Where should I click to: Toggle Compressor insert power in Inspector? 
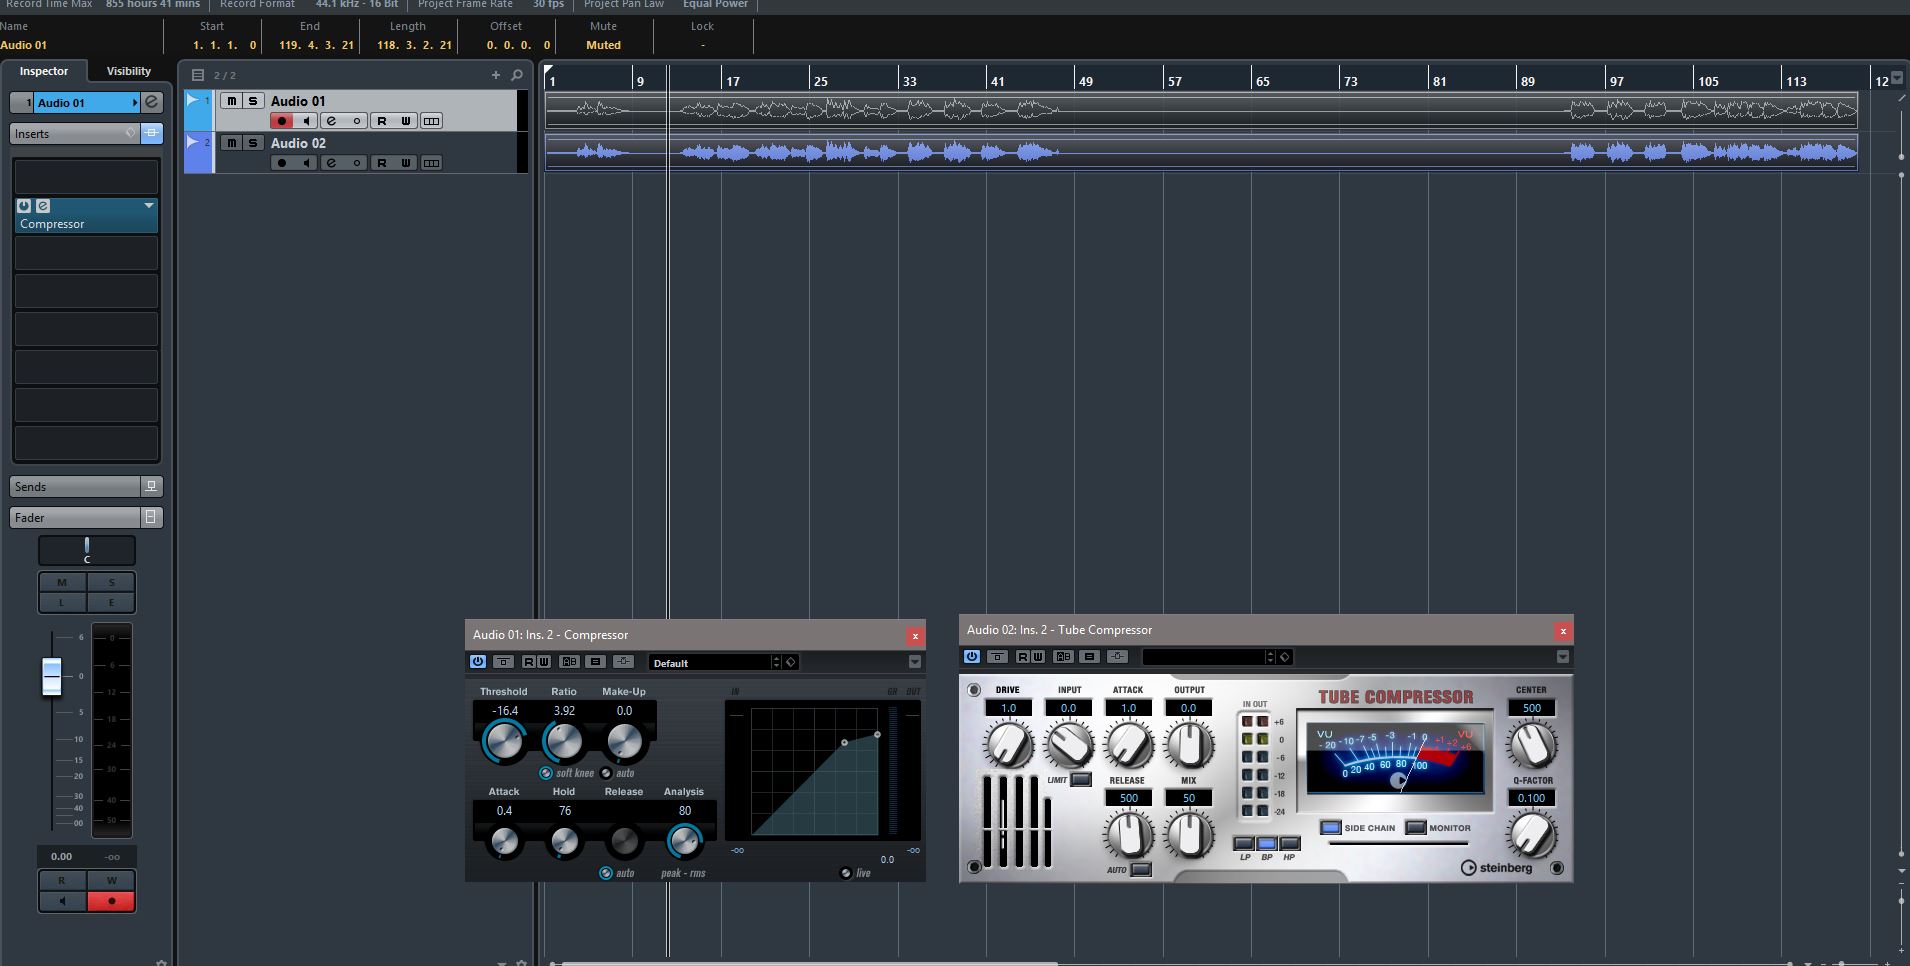click(24, 206)
